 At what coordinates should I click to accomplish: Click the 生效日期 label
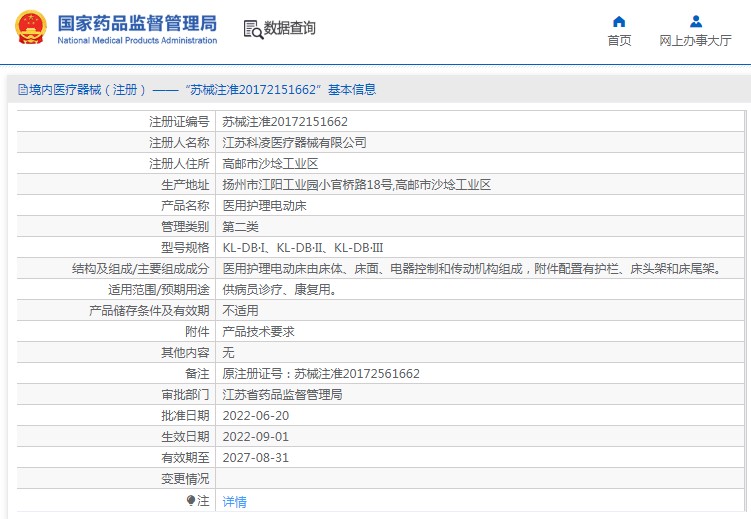[x=185, y=437]
